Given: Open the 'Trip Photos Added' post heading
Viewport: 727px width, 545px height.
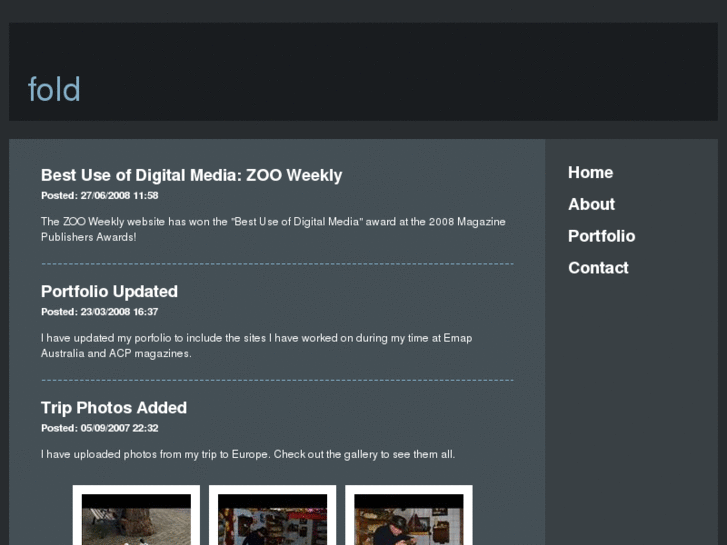Looking at the screenshot, I should (114, 408).
